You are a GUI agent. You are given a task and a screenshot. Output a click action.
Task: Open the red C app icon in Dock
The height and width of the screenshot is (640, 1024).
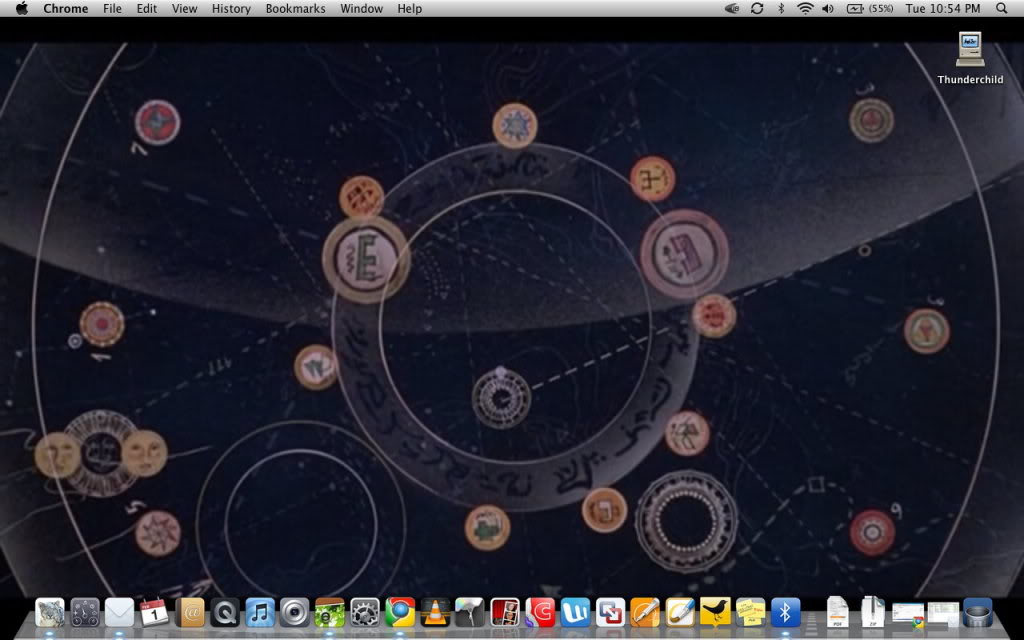point(540,613)
